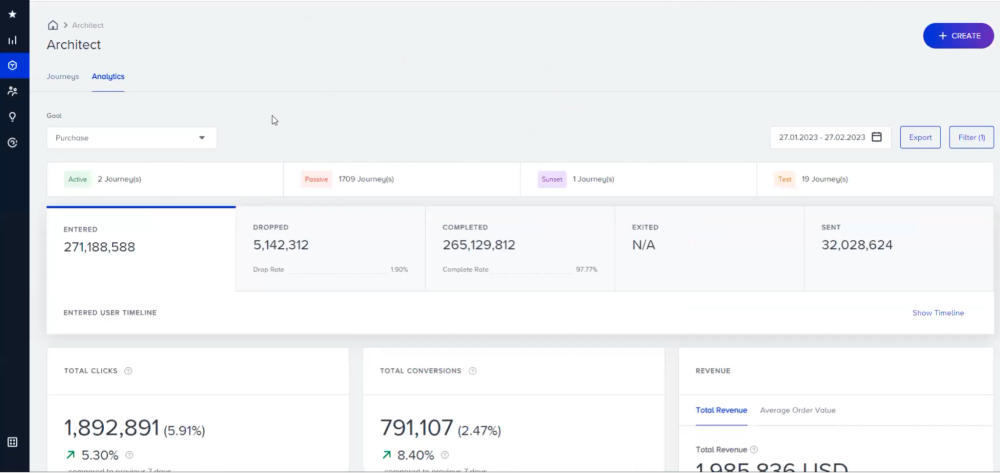Open the star favorites sidebar icon

pos(12,14)
